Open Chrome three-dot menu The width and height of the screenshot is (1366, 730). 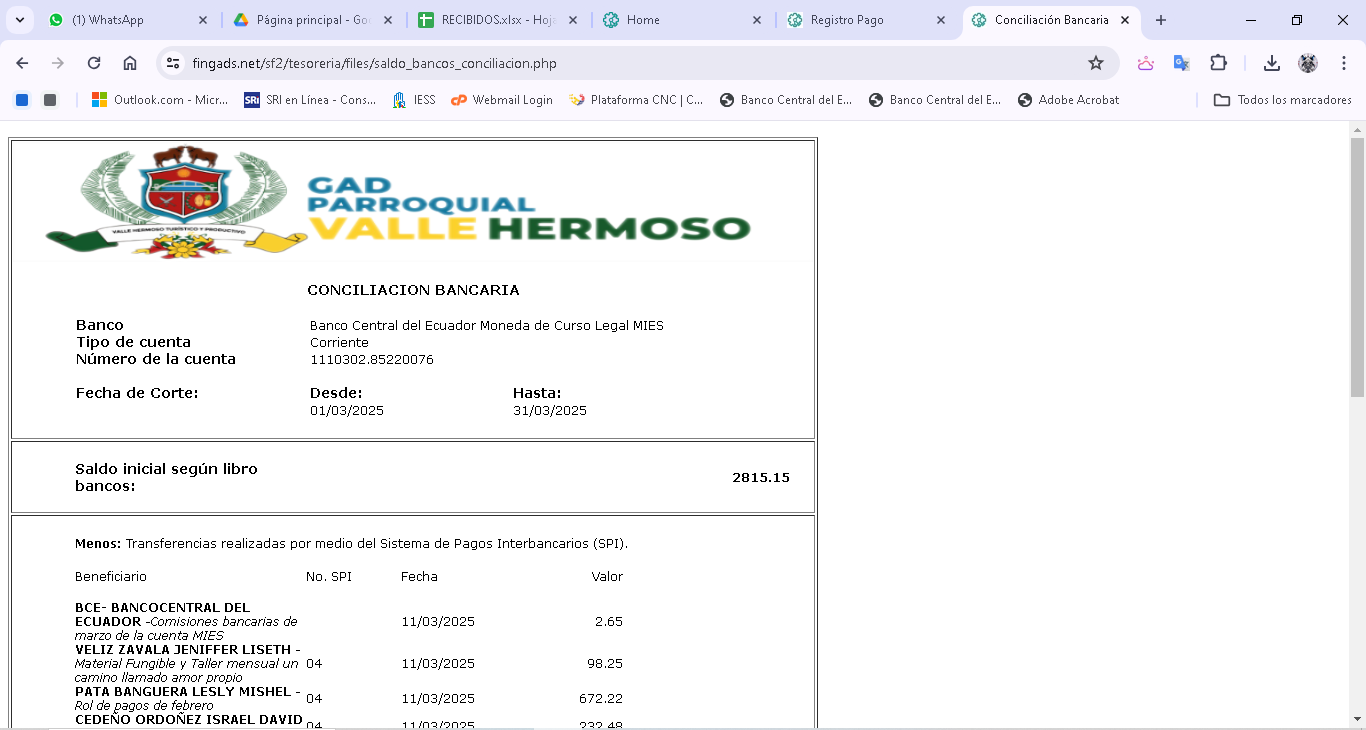pos(1344,63)
